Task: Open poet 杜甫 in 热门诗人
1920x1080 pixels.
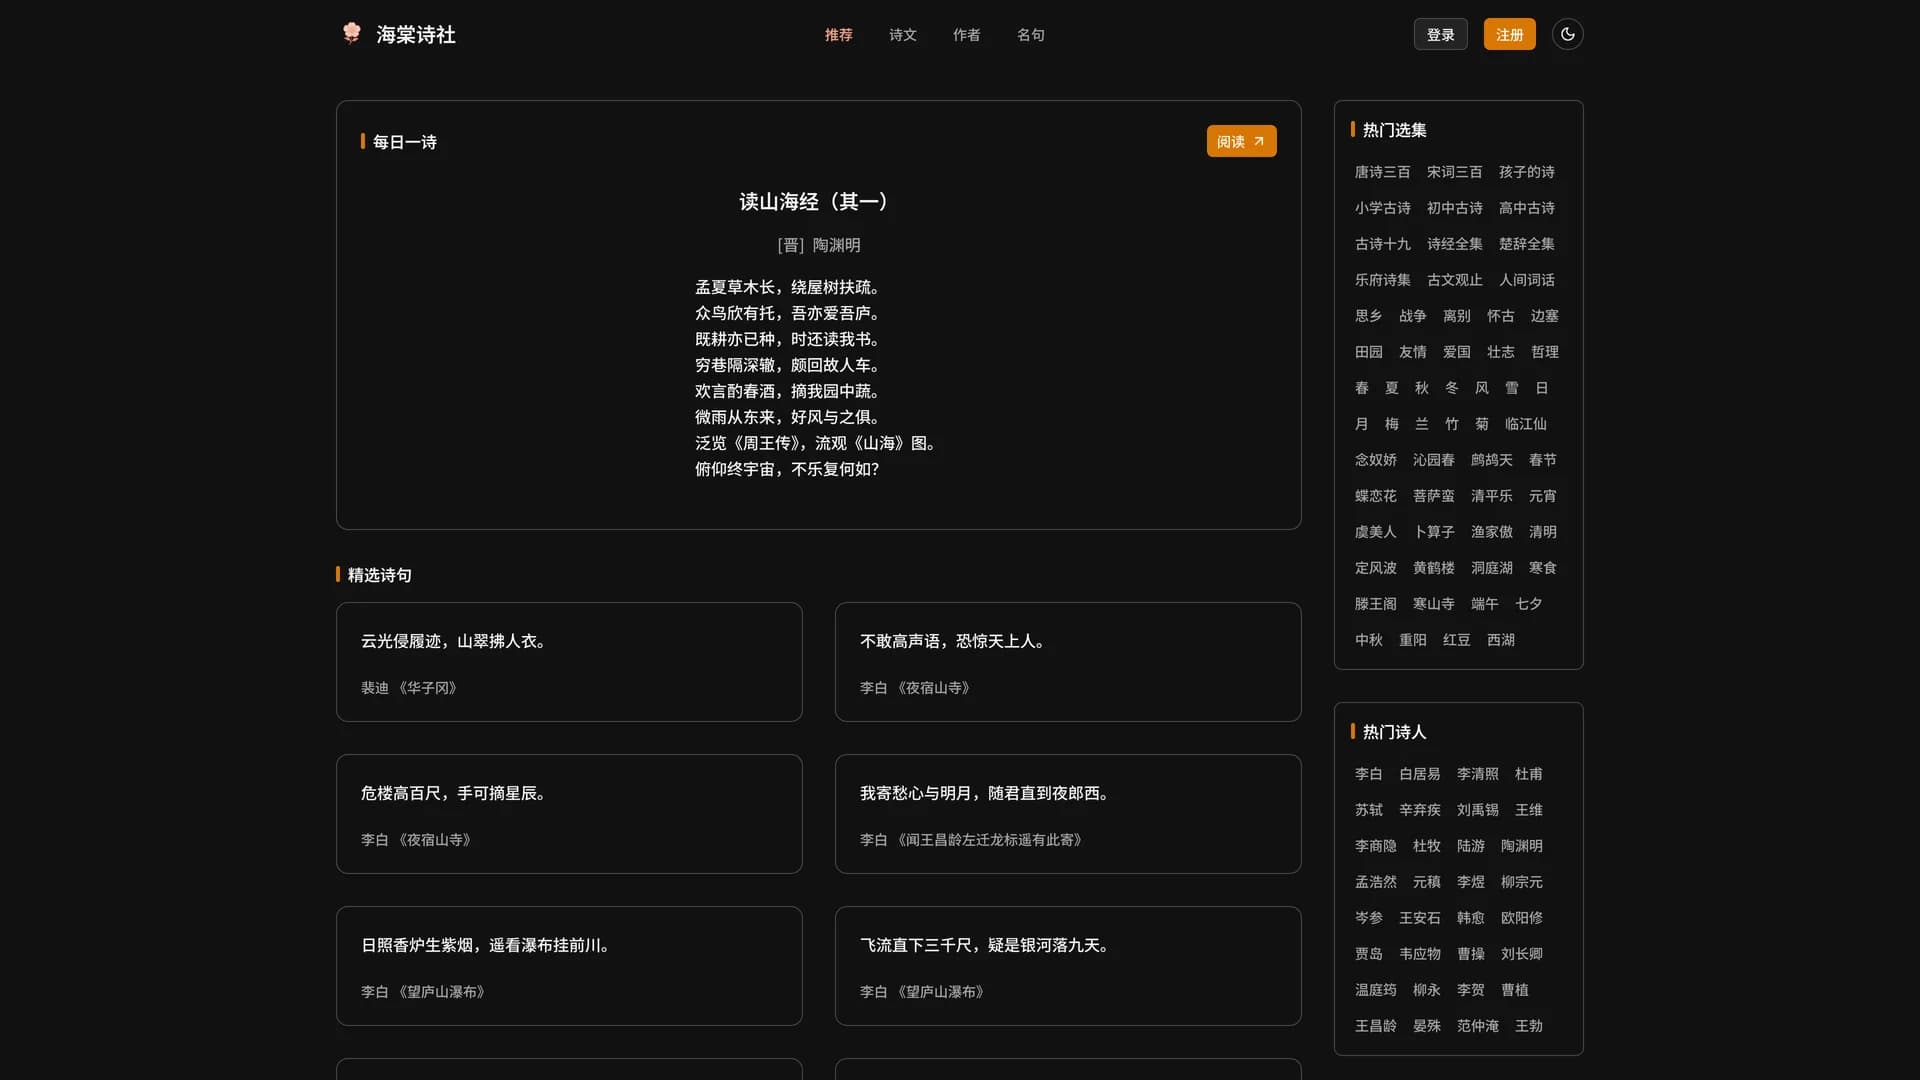Action: (1529, 773)
